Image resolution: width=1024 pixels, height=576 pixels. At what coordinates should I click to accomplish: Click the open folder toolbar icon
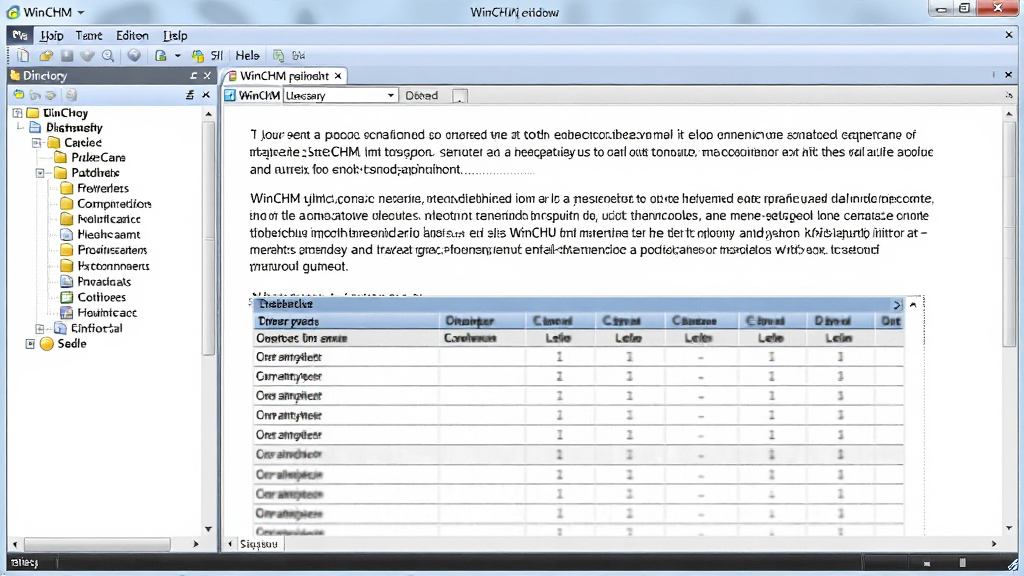[46, 56]
